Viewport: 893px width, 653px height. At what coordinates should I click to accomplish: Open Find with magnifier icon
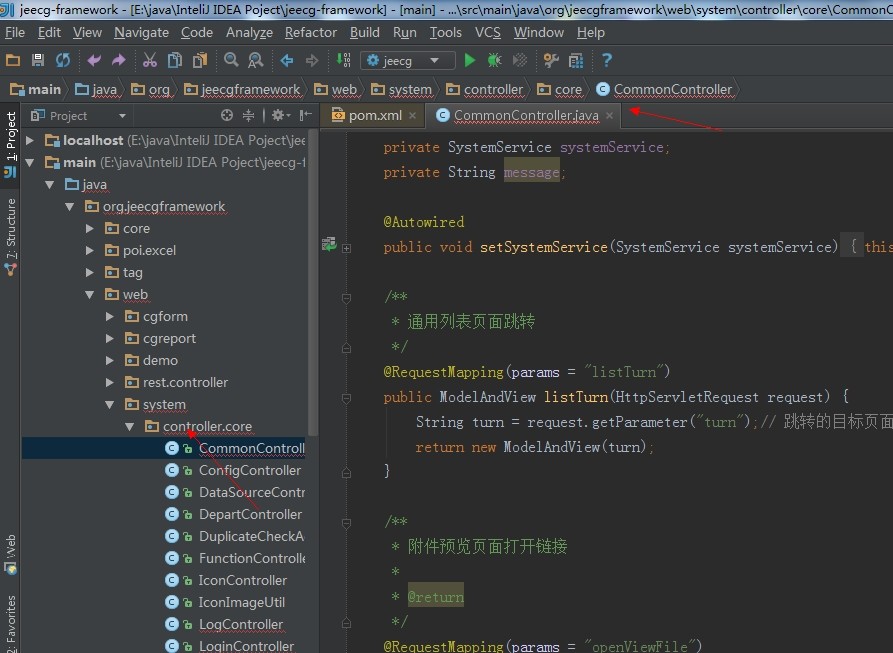(x=229, y=60)
